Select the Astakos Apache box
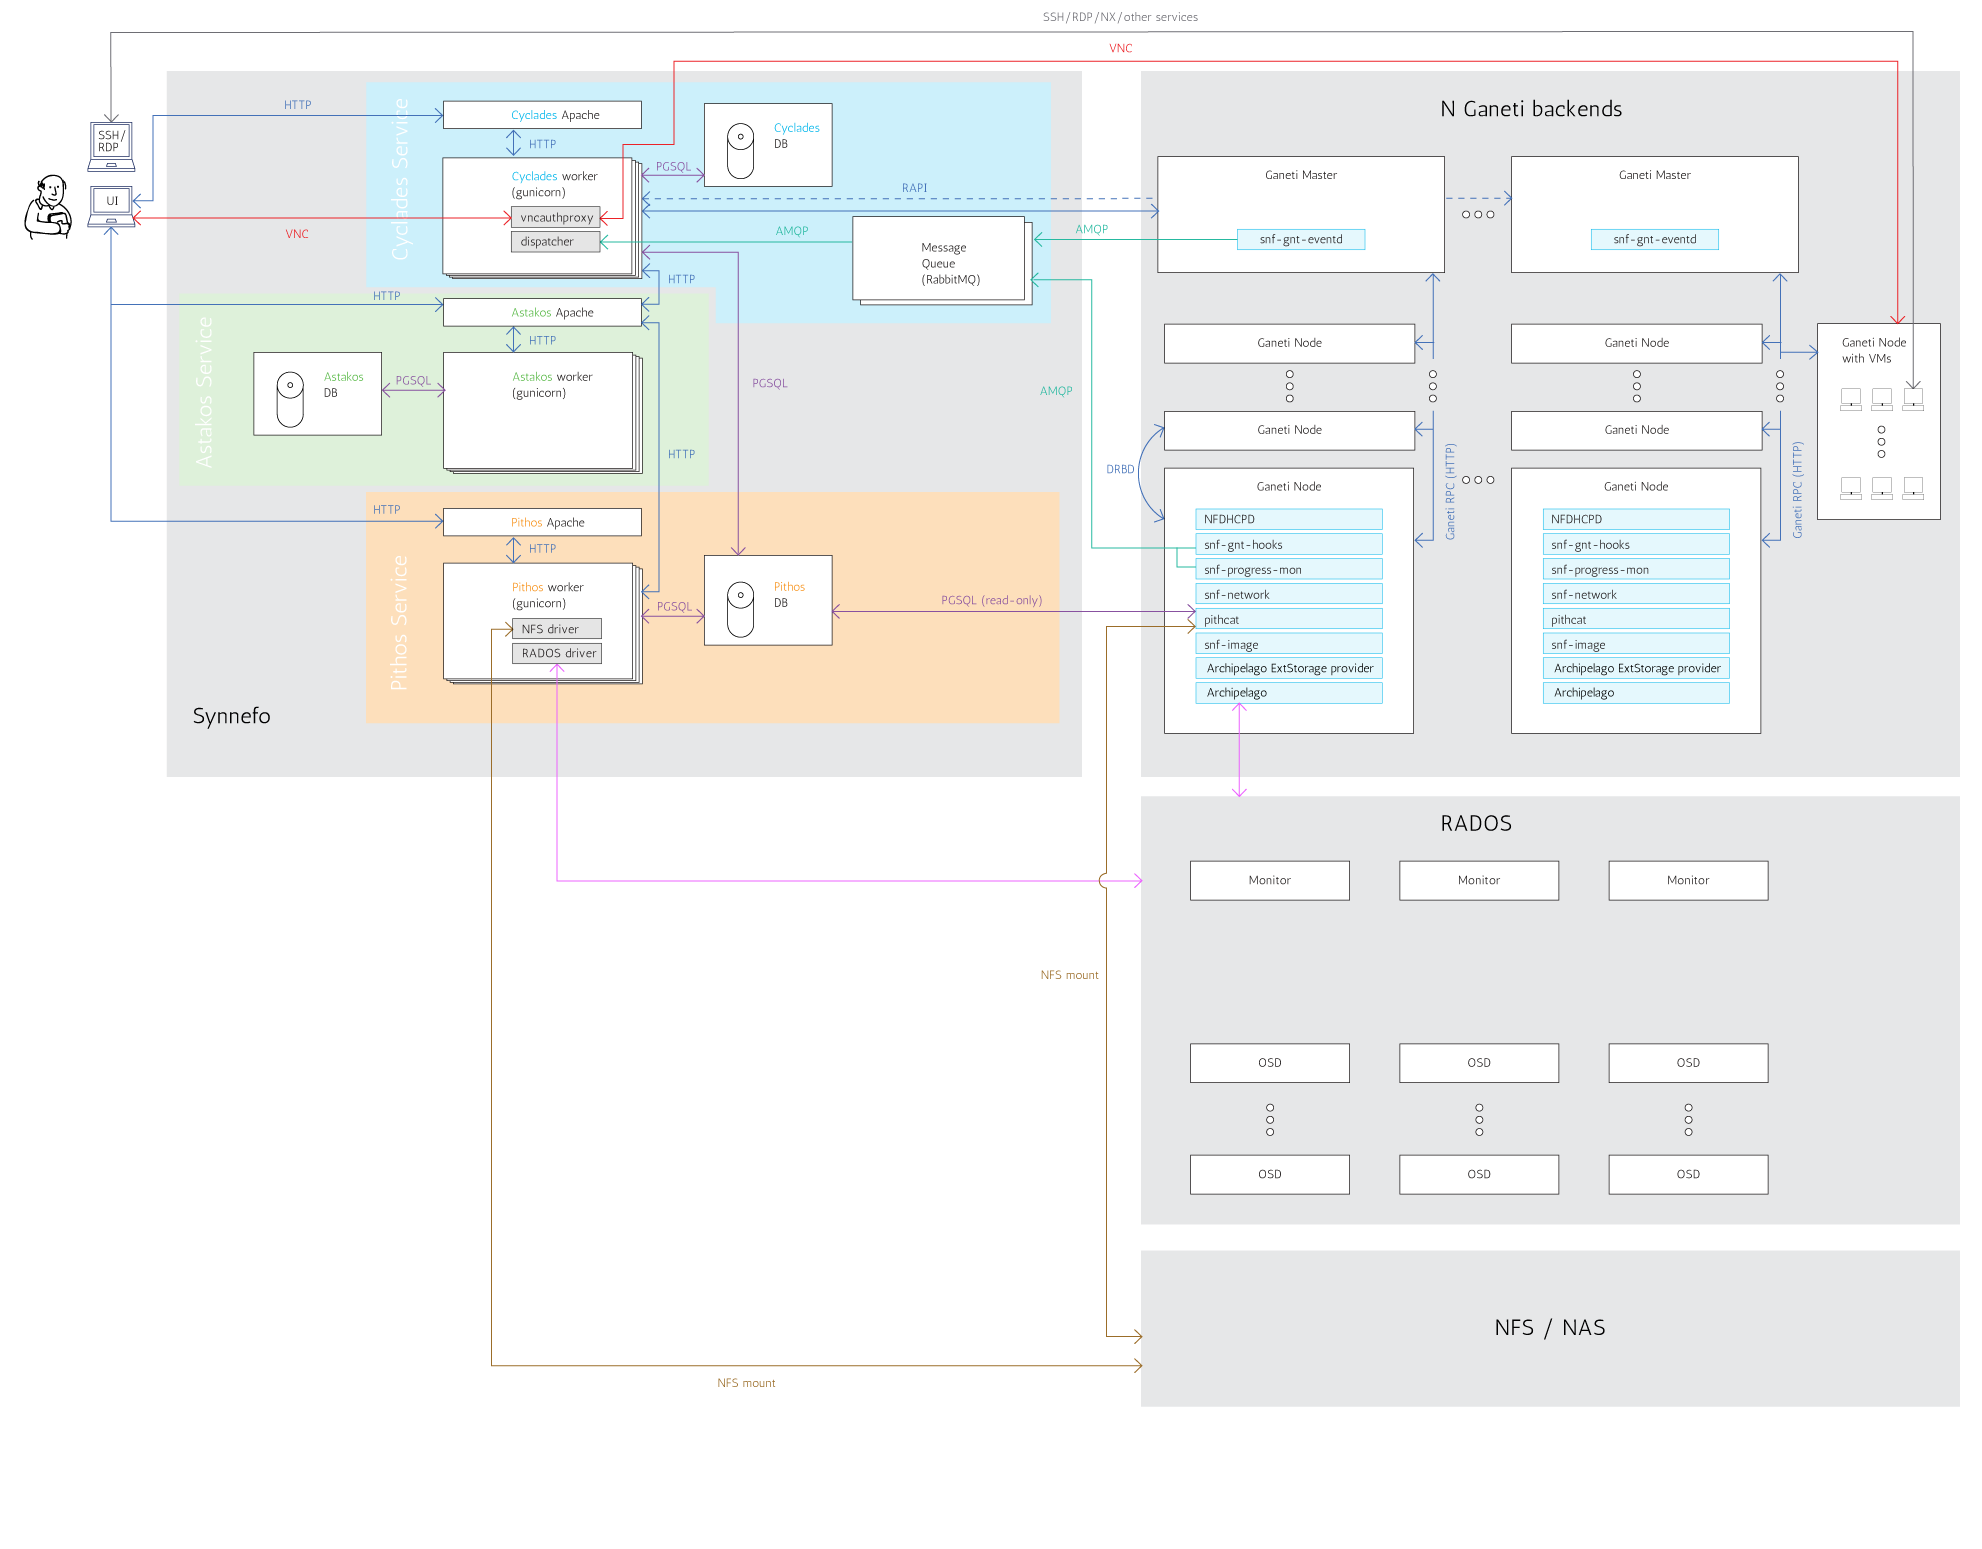This screenshot has width=1982, height=1549. tap(542, 312)
